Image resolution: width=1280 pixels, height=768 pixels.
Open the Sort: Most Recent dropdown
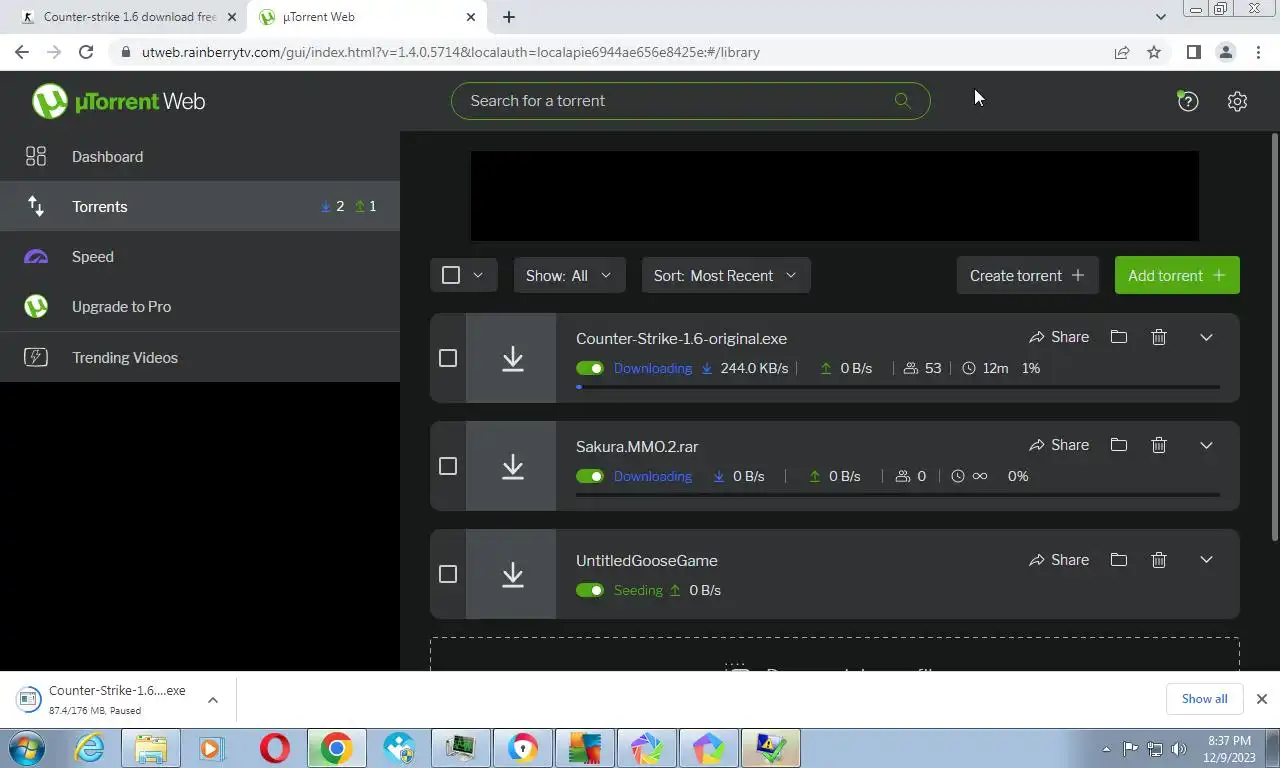[x=726, y=275]
